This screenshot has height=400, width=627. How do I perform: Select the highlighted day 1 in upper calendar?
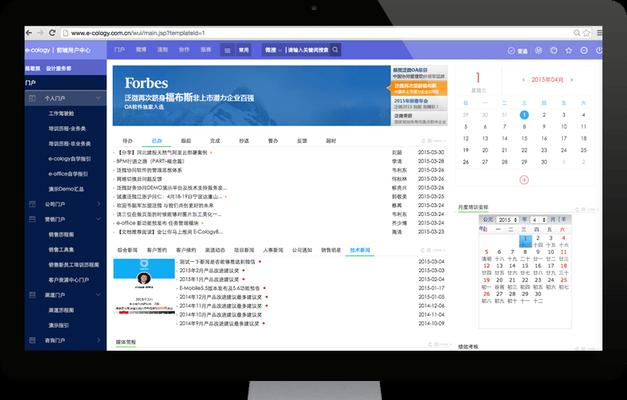[524, 115]
